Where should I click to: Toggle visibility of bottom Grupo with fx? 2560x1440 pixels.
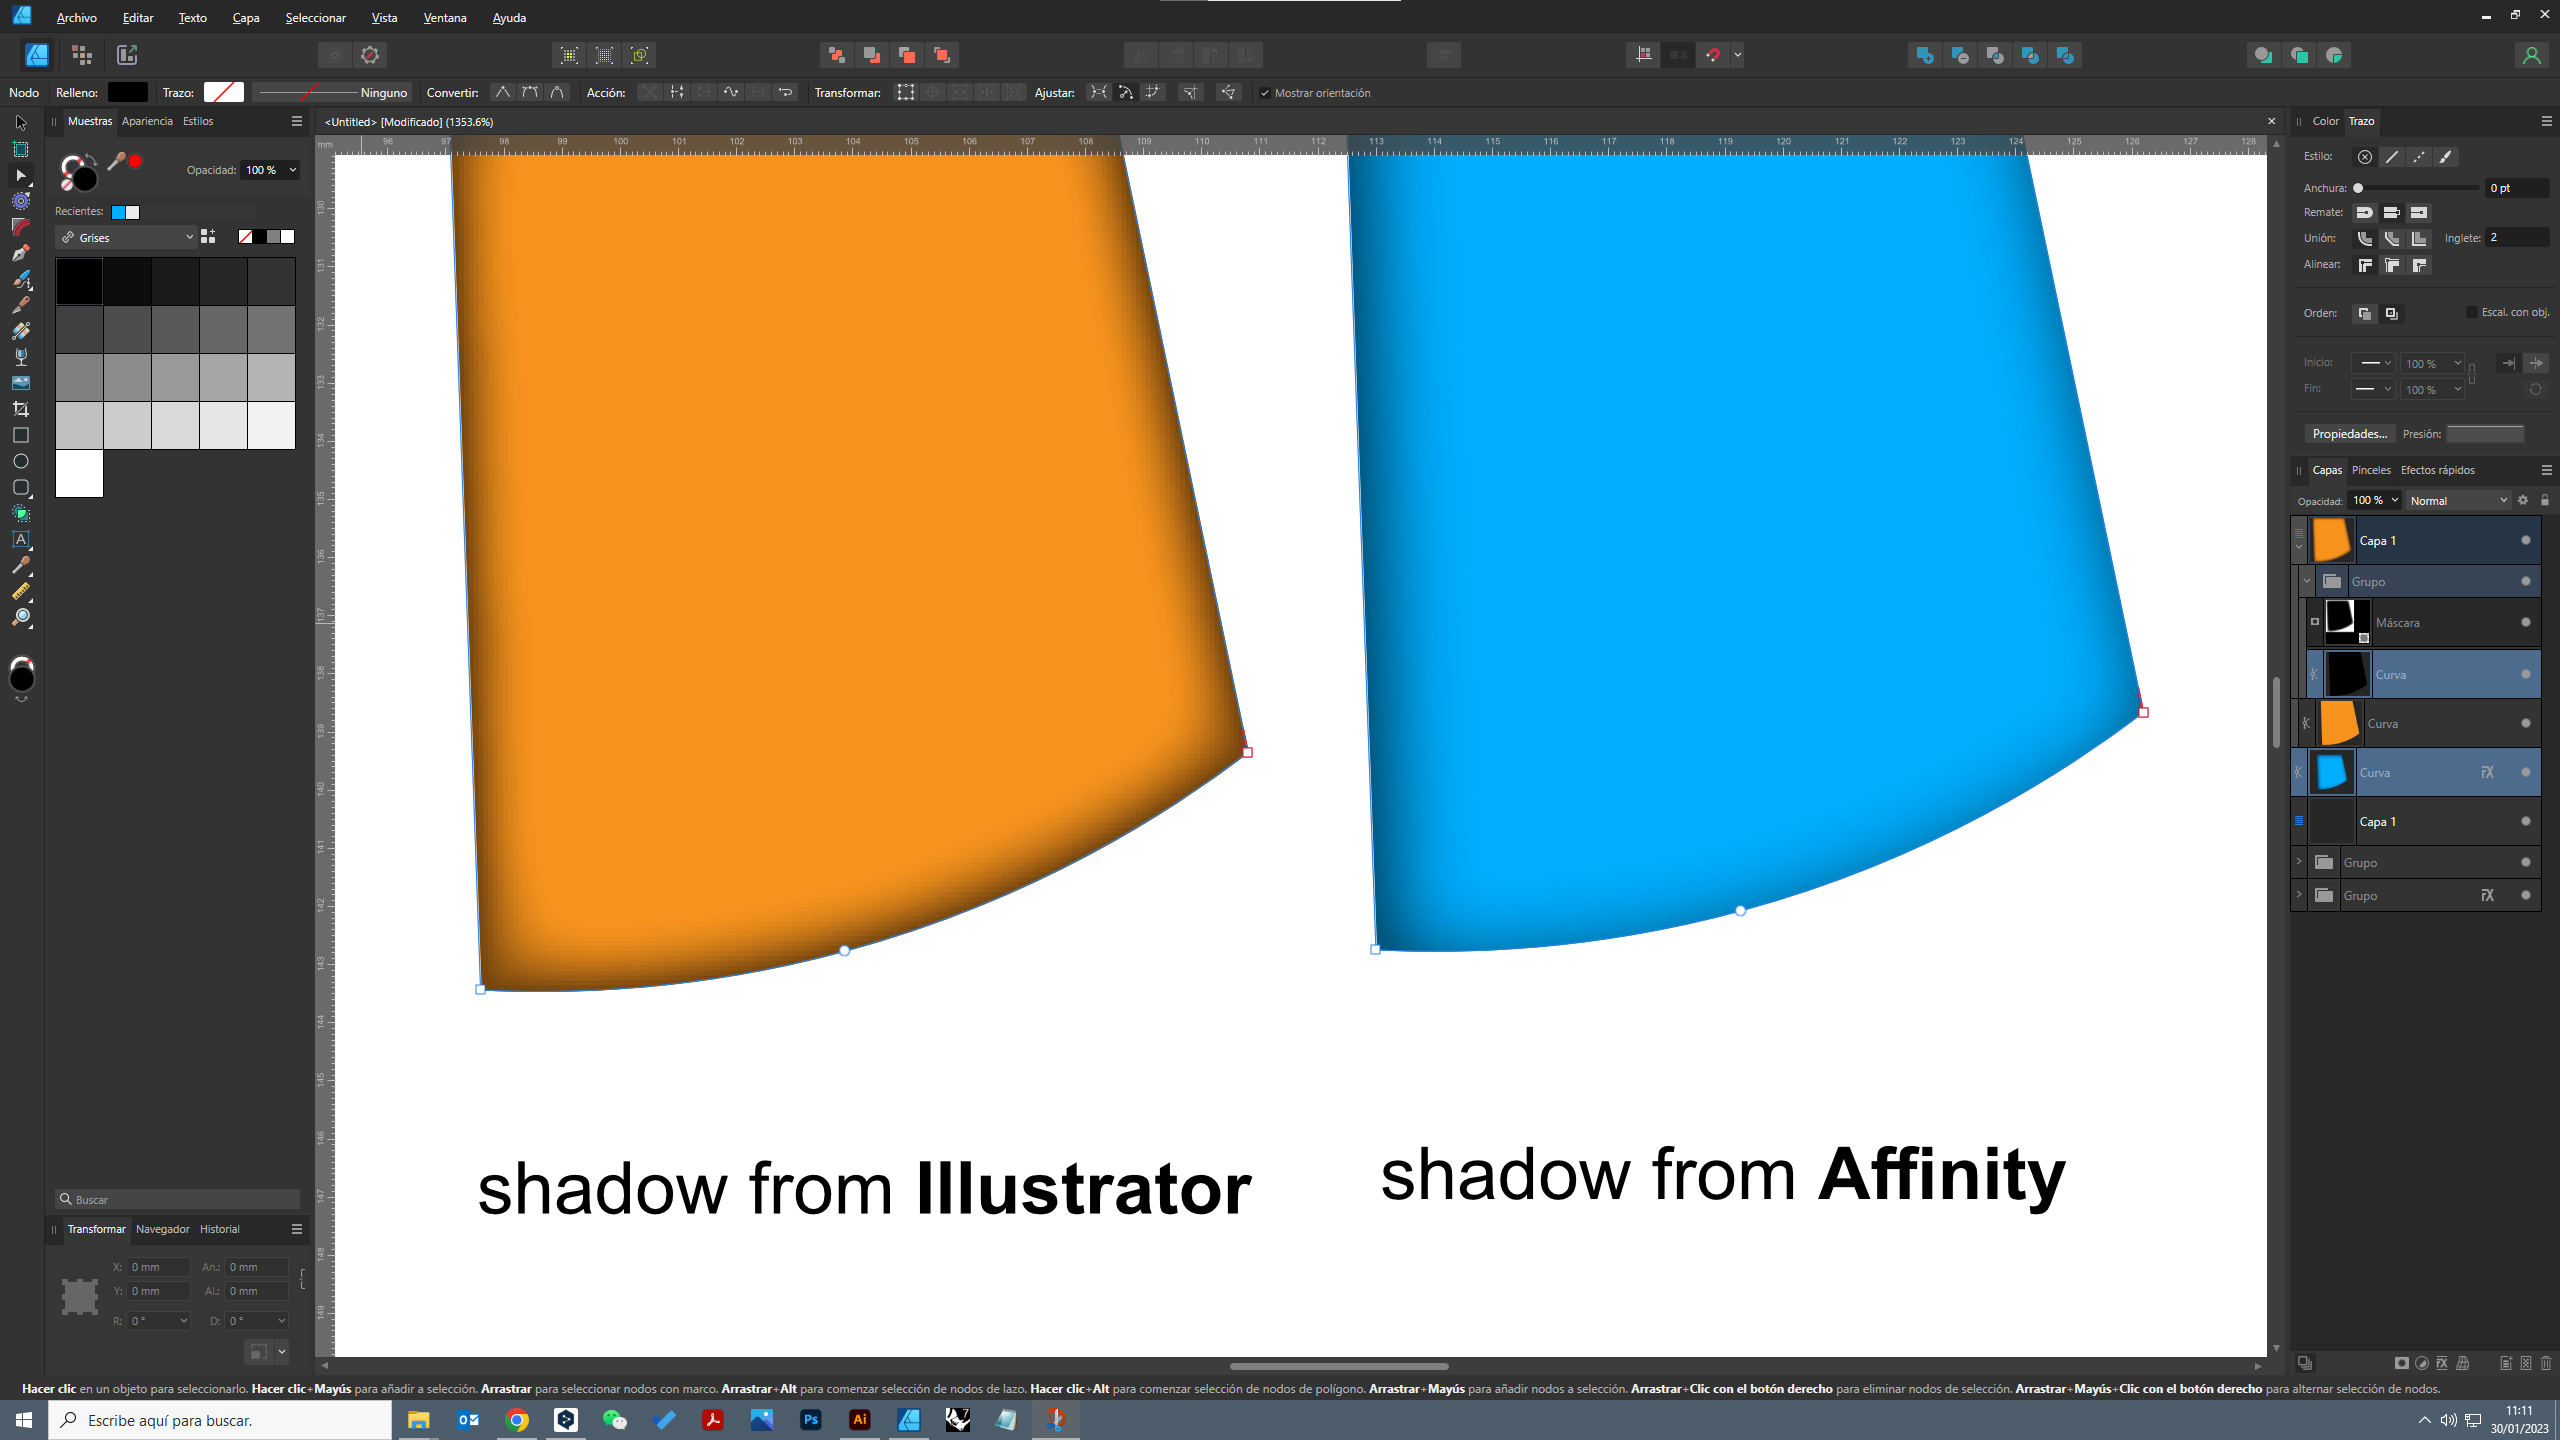point(2526,895)
